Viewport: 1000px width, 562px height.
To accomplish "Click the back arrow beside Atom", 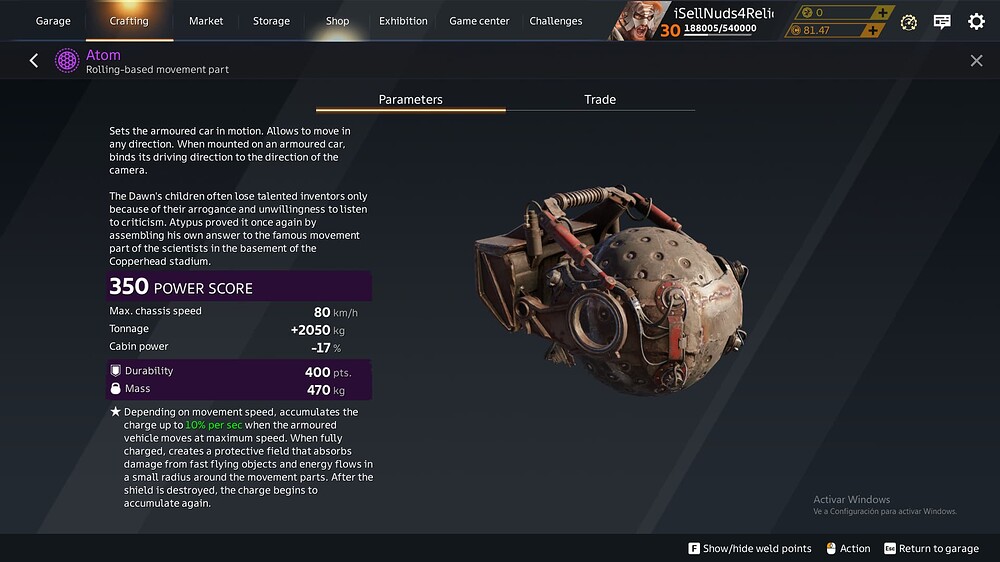I will (34, 61).
